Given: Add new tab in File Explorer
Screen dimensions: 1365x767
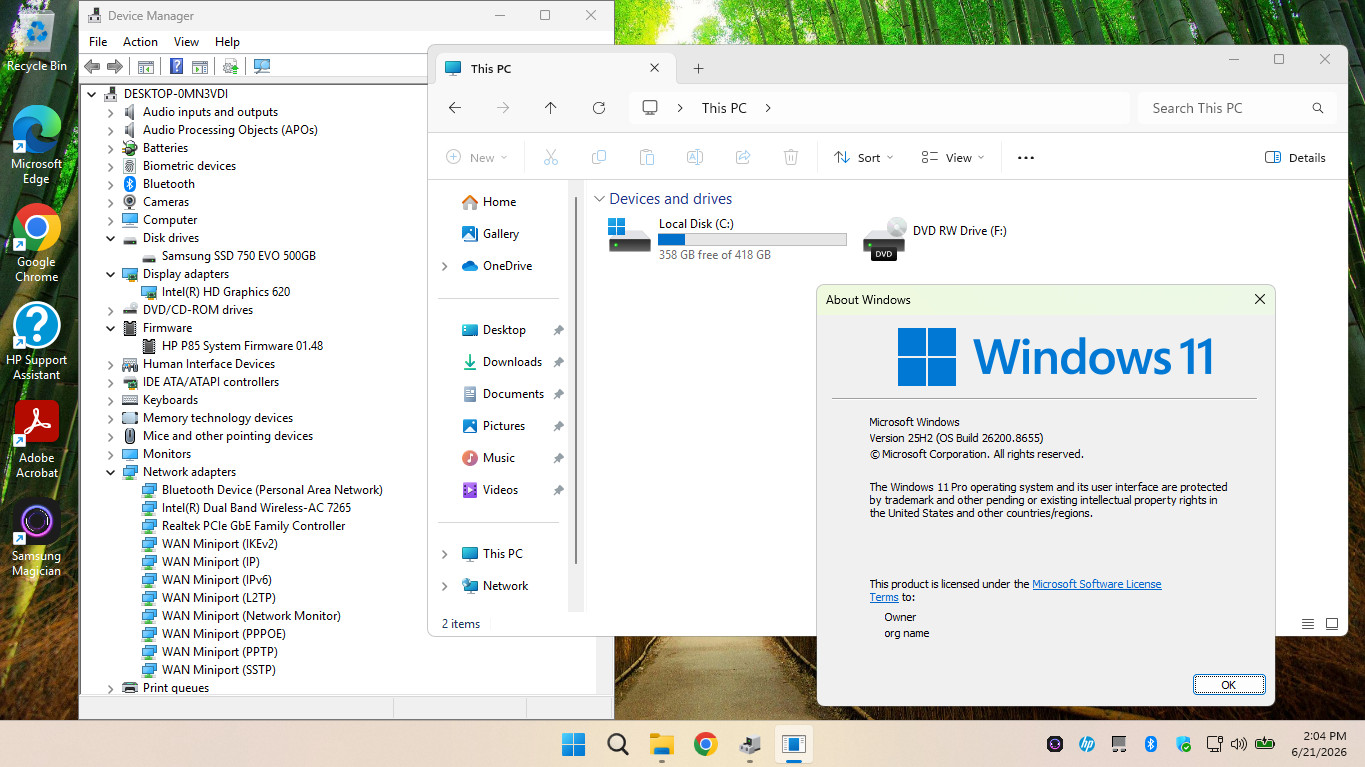Looking at the screenshot, I should 698,68.
